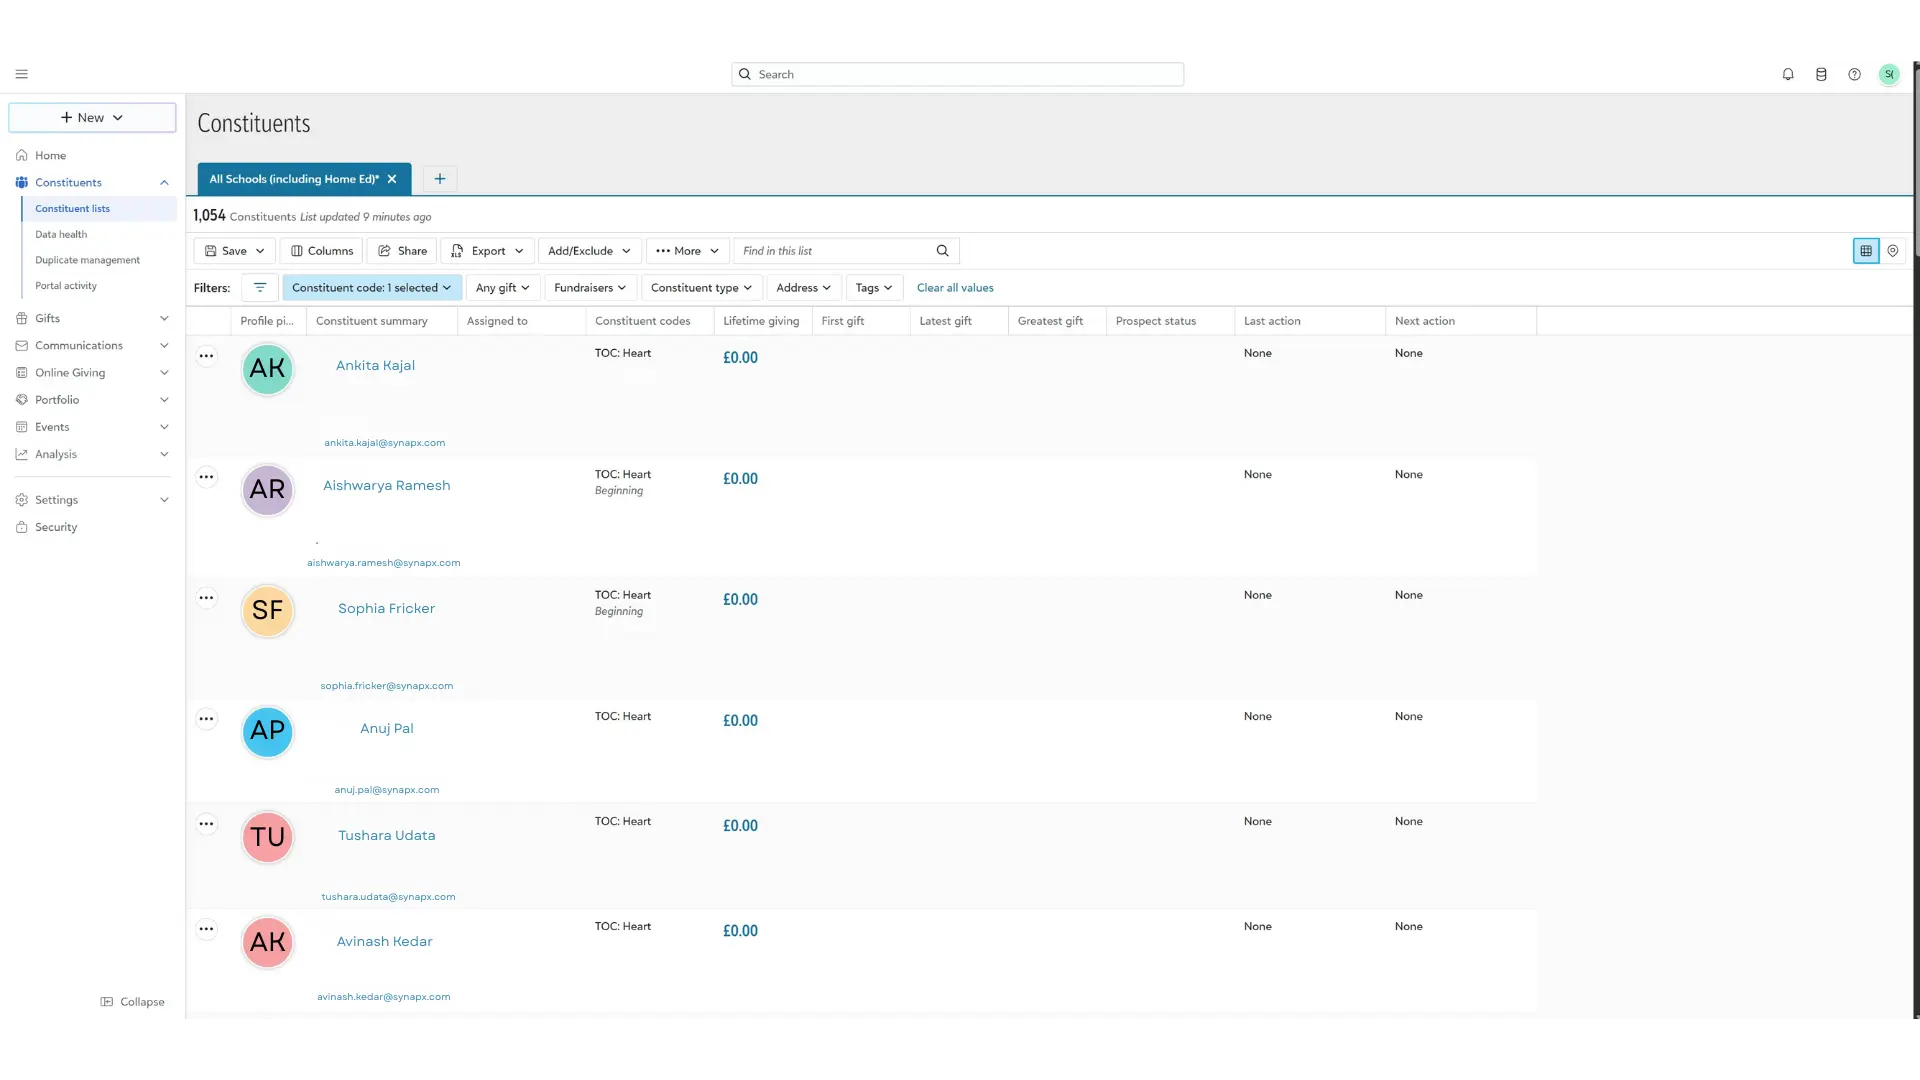The height and width of the screenshot is (1080, 1920).
Task: Open Constituent code filter dropdown
Action: coord(371,288)
